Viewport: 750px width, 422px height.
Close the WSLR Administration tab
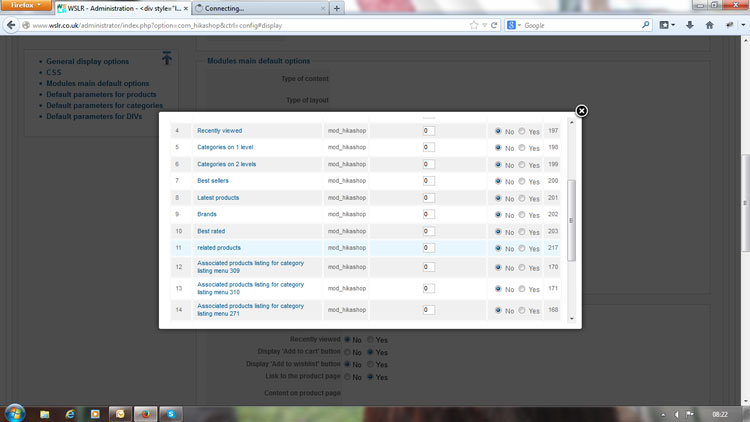coord(186,8)
